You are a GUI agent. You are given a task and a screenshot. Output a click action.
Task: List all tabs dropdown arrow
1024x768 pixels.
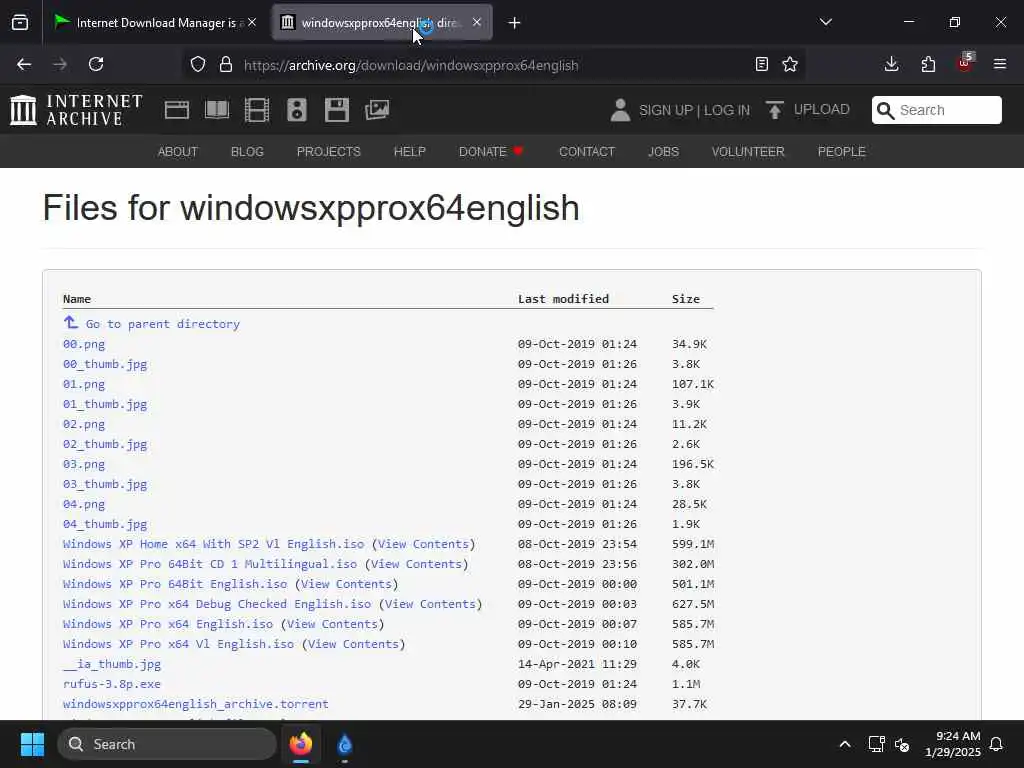(825, 22)
